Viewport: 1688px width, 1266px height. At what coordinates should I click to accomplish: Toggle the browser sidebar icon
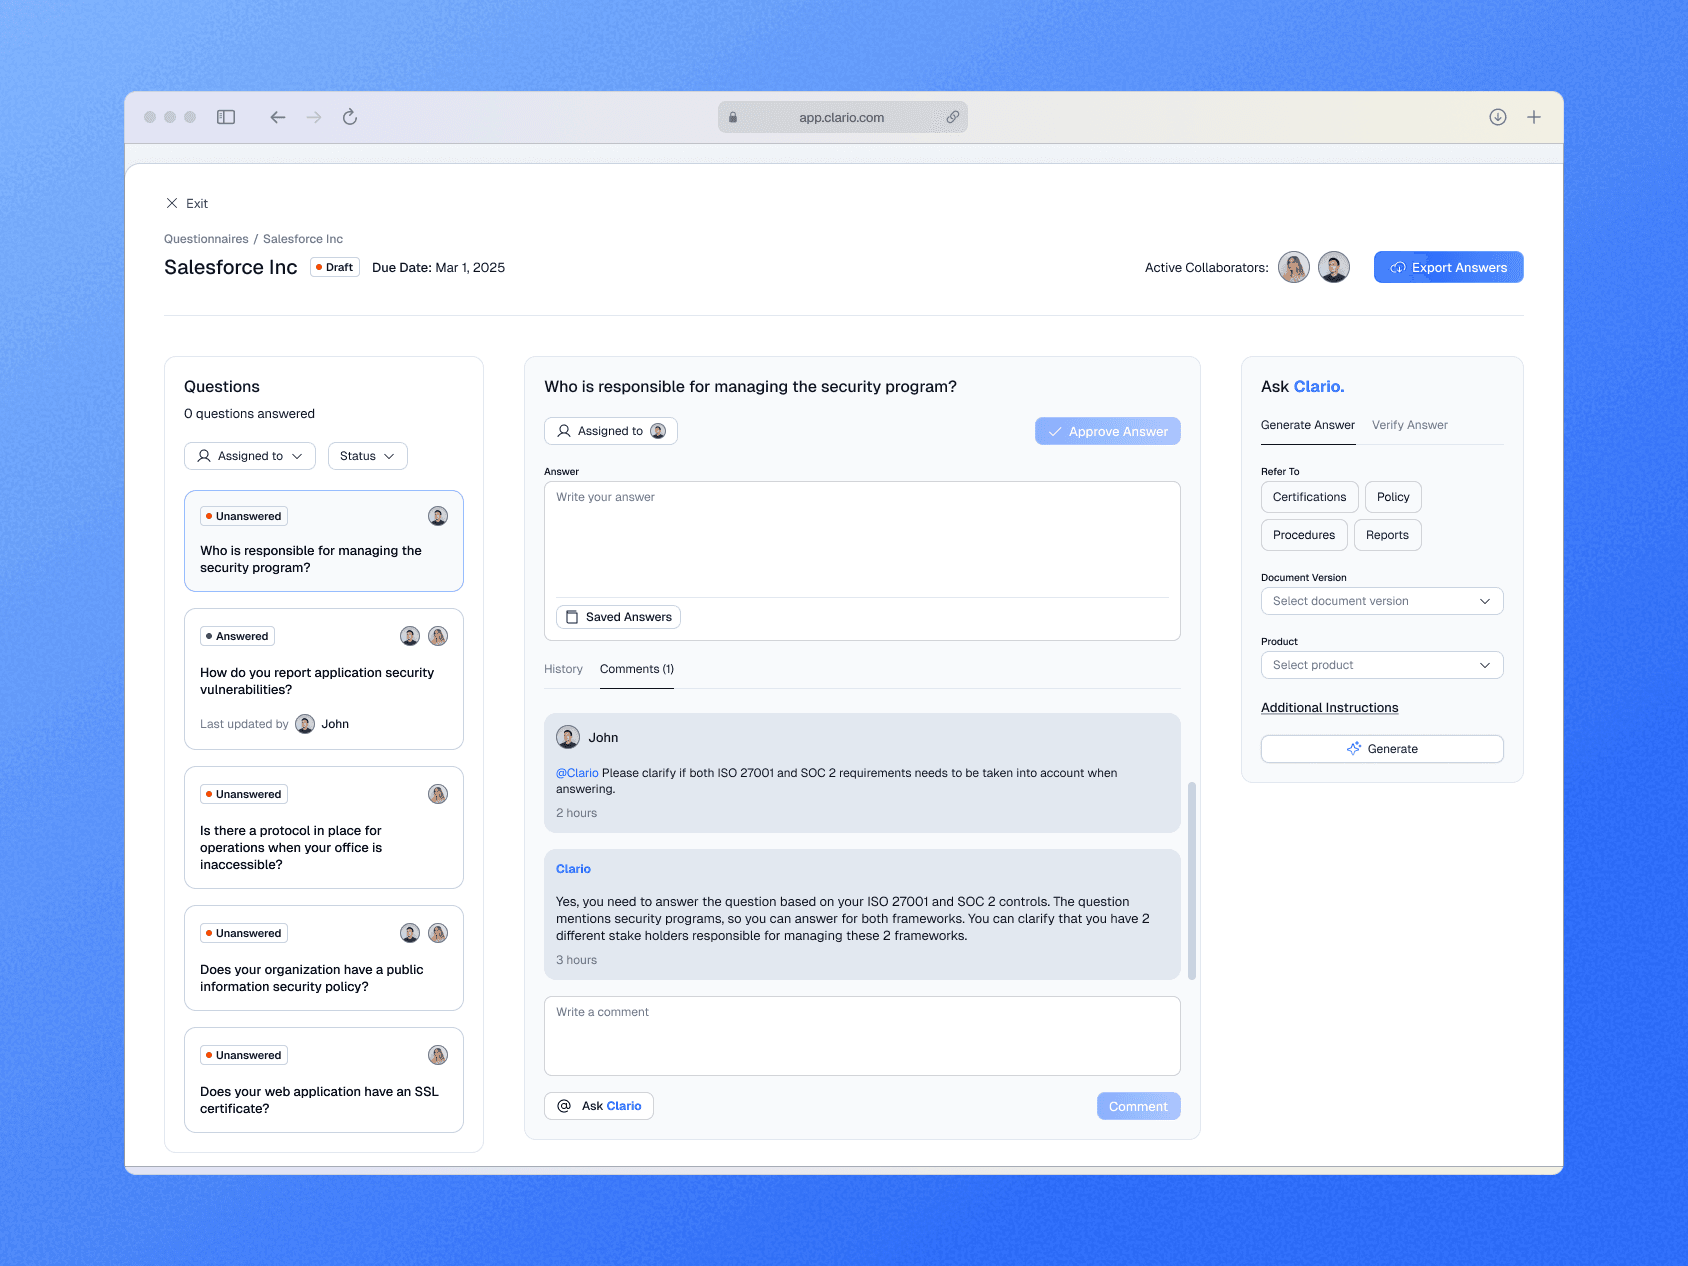pyautogui.click(x=226, y=117)
